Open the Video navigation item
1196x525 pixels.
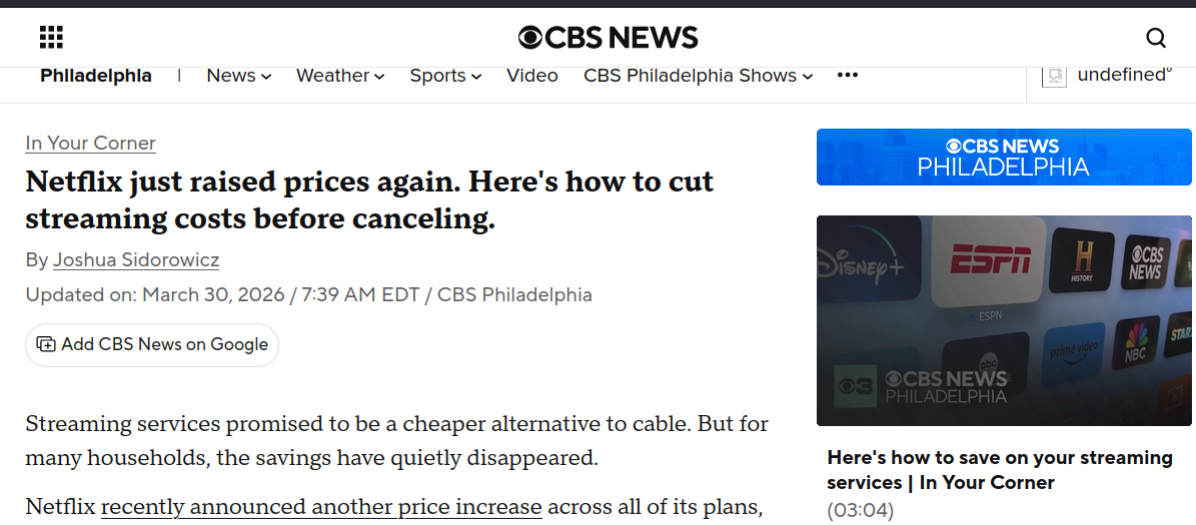(532, 76)
